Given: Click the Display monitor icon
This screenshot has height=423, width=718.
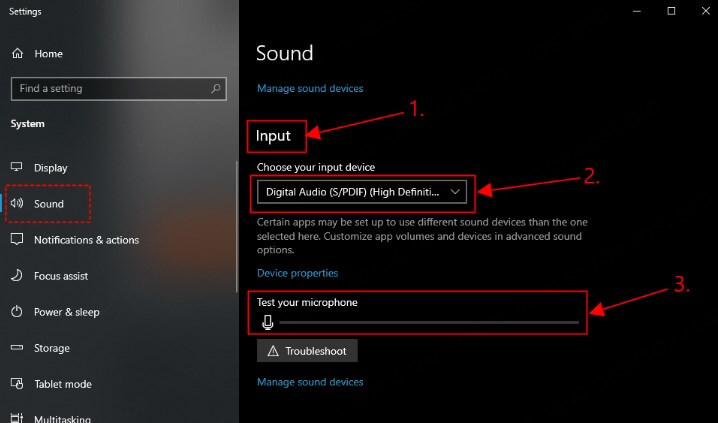Looking at the screenshot, I should point(17,168).
